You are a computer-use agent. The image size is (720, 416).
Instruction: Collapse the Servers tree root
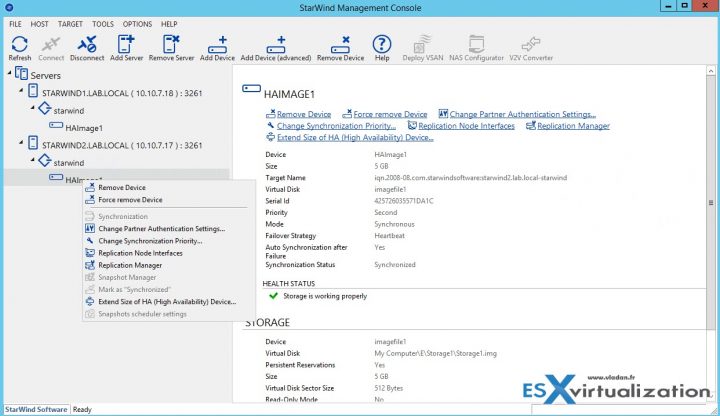coord(9,73)
